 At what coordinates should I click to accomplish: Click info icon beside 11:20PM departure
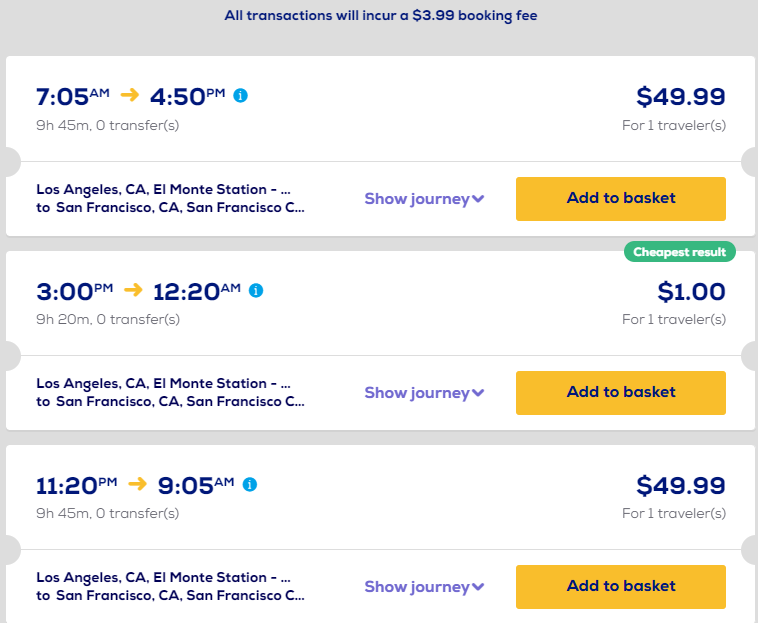(250, 484)
